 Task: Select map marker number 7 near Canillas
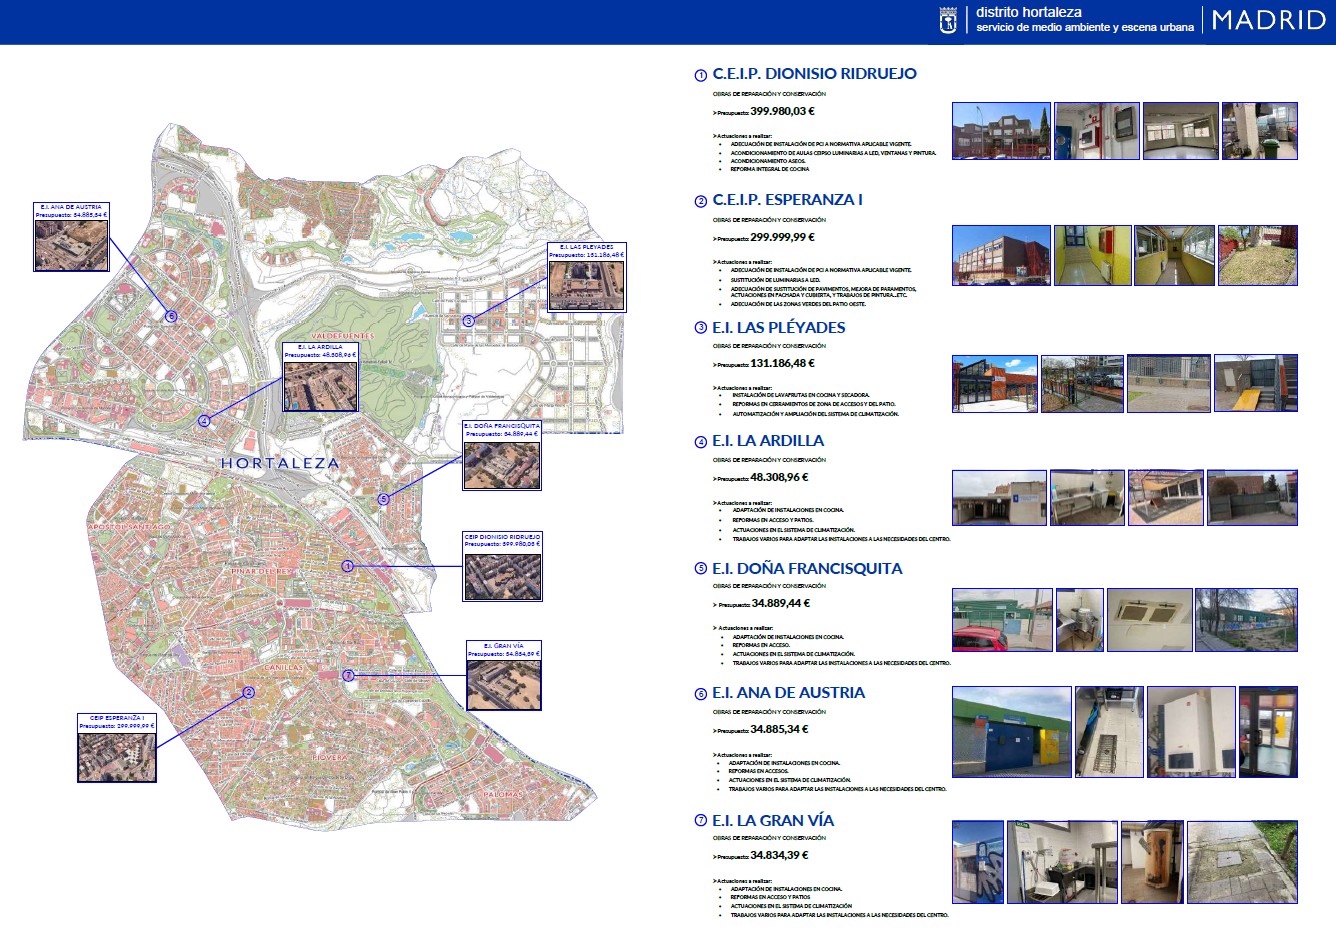tap(348, 675)
